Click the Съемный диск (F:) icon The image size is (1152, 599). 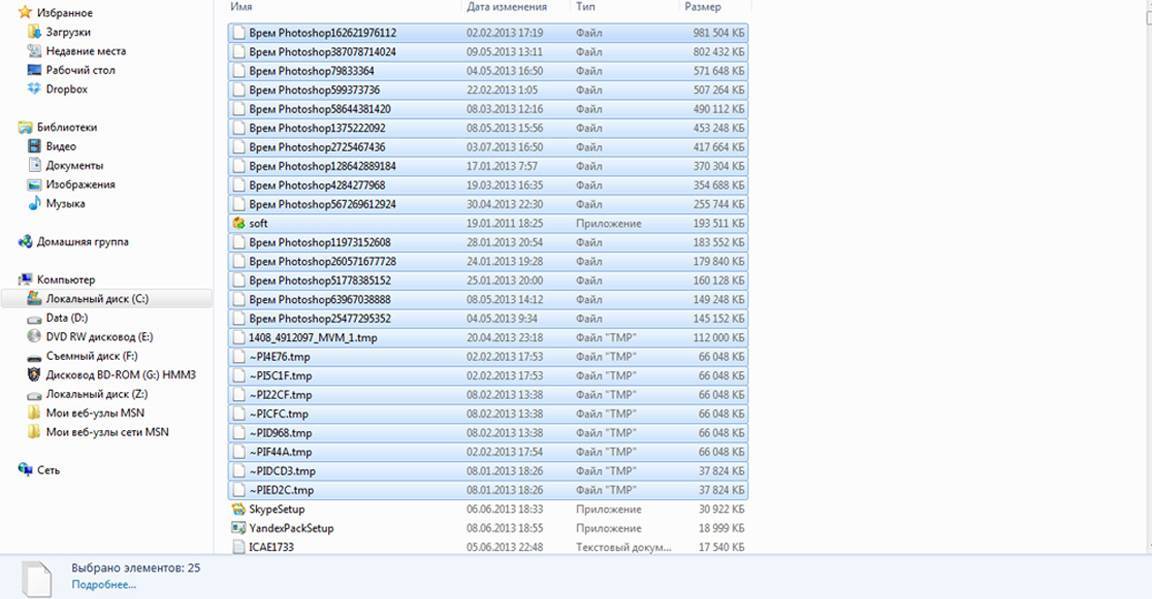coord(34,356)
